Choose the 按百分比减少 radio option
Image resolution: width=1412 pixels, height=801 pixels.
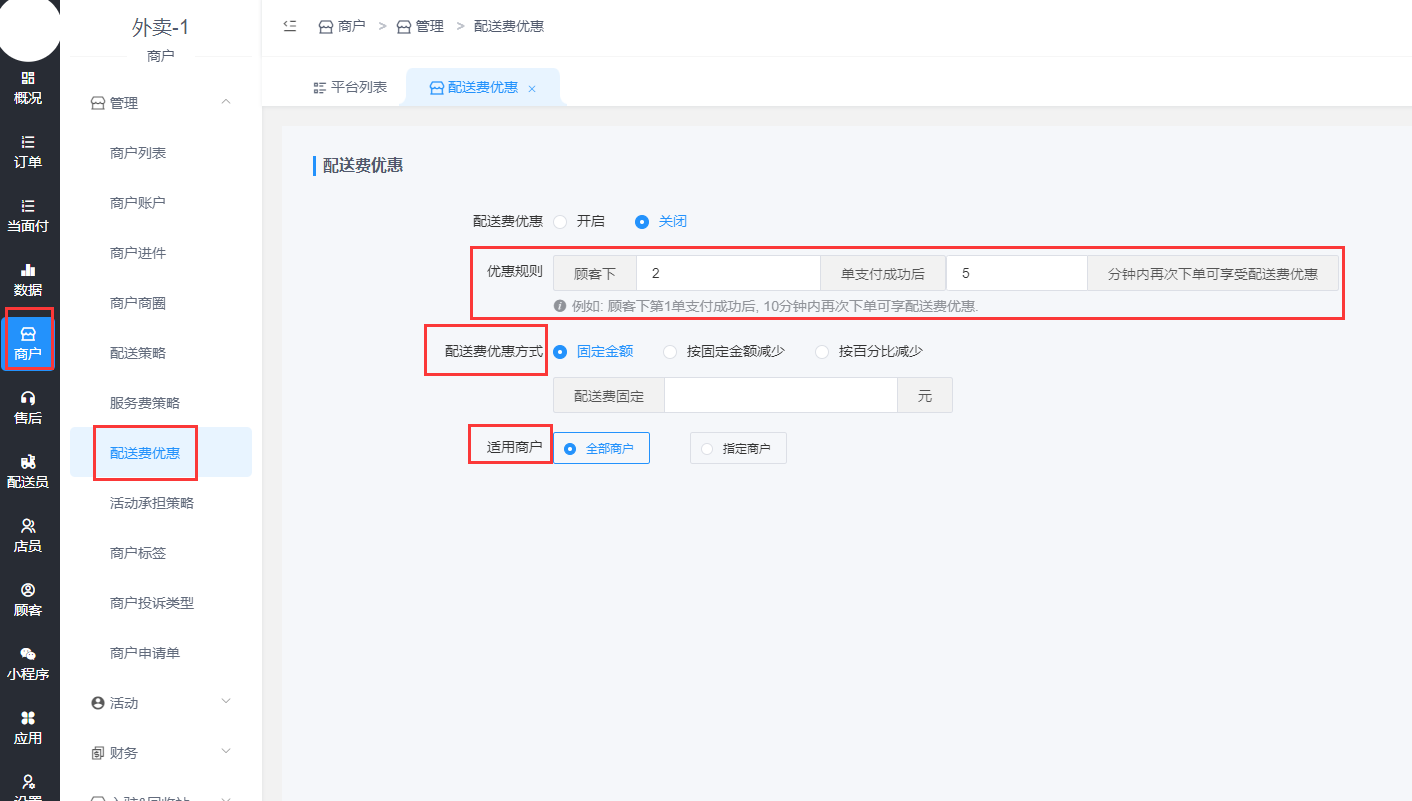point(822,351)
